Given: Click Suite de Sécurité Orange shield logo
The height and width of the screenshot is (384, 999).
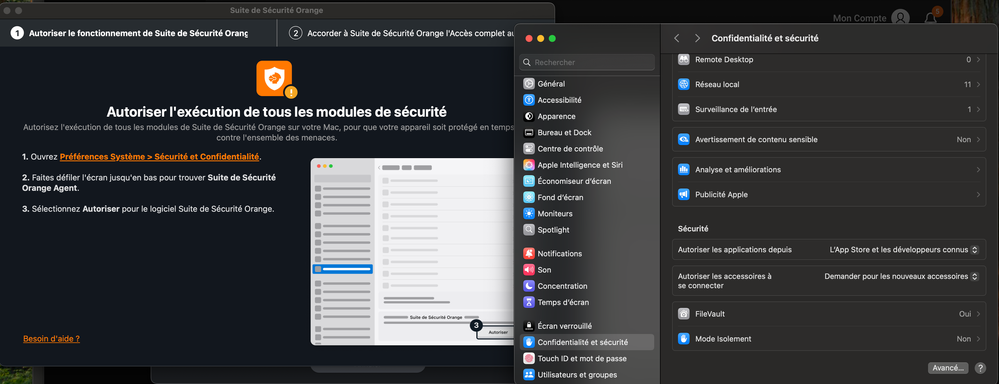Looking at the screenshot, I should pyautogui.click(x=275, y=79).
